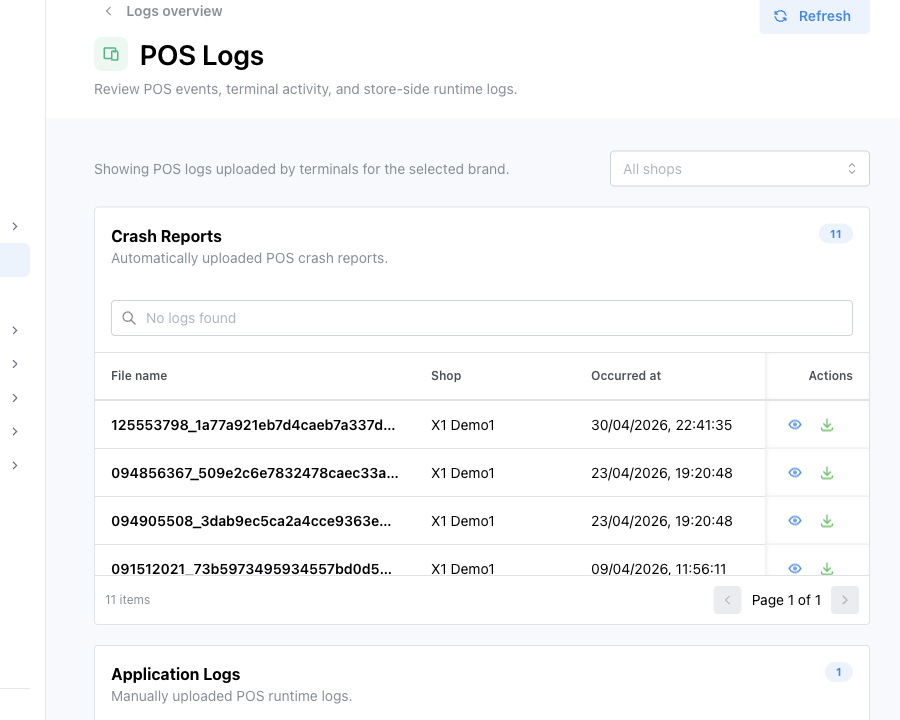900x720 pixels.
Task: Open the 094905508 crash report file name
Action: point(251,521)
